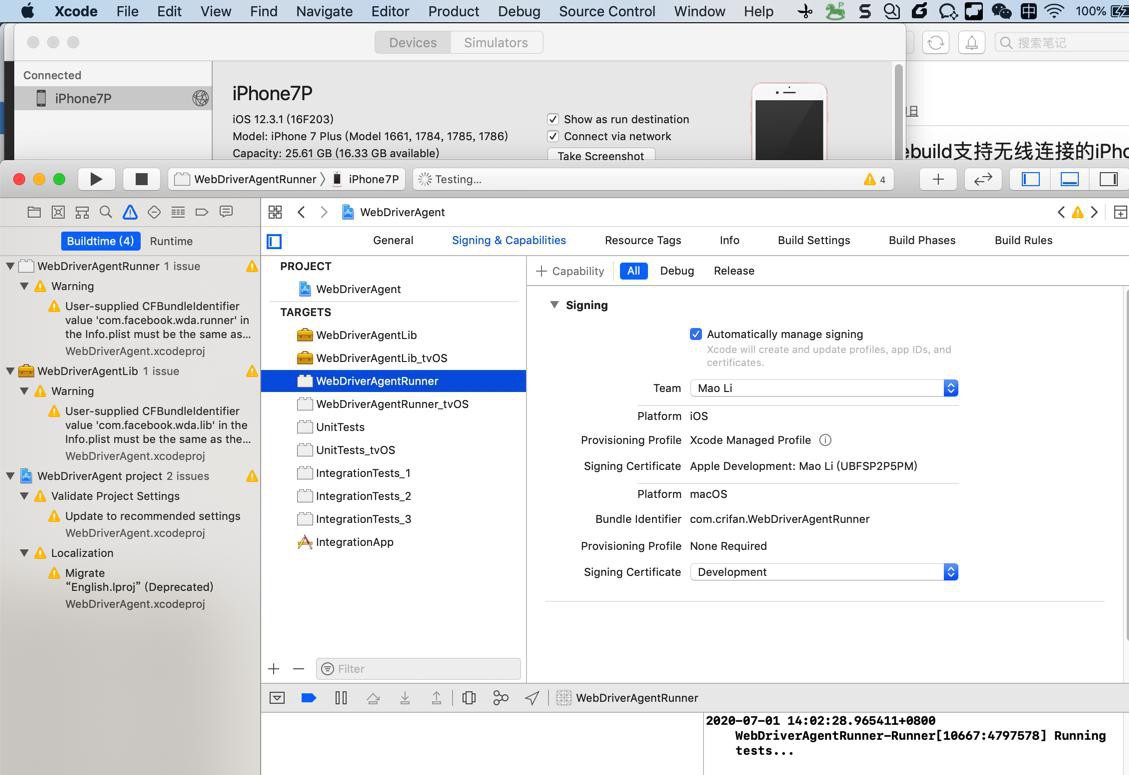Click Take Screenshot button in Devices window

tap(601, 156)
